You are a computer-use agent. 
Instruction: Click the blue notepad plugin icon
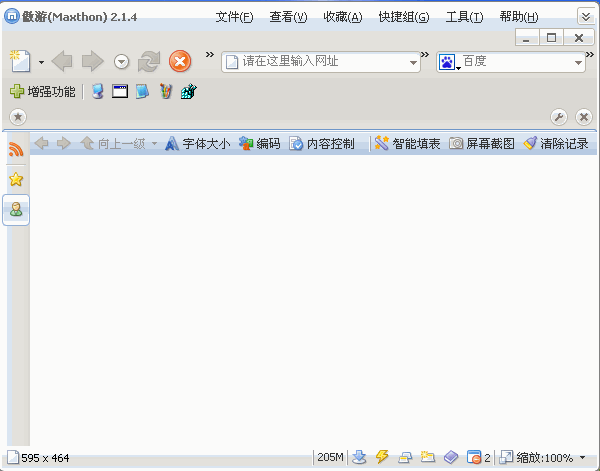[x=142, y=91]
